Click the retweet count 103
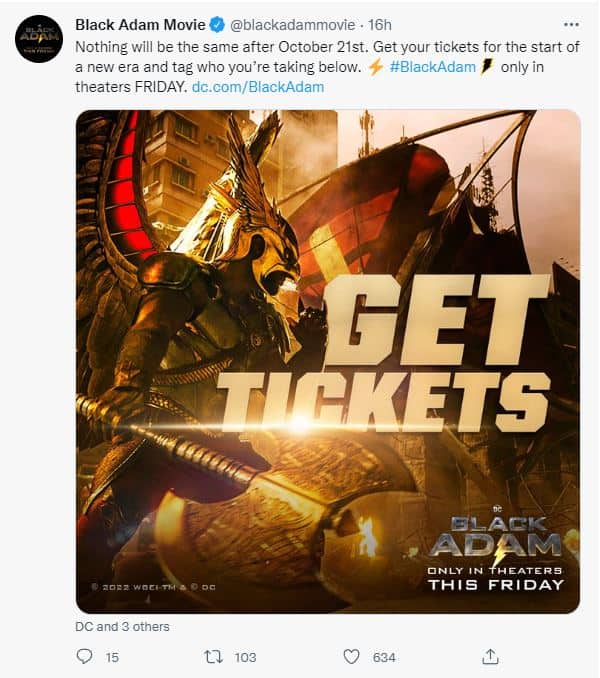600x678 pixels. pos(246,658)
